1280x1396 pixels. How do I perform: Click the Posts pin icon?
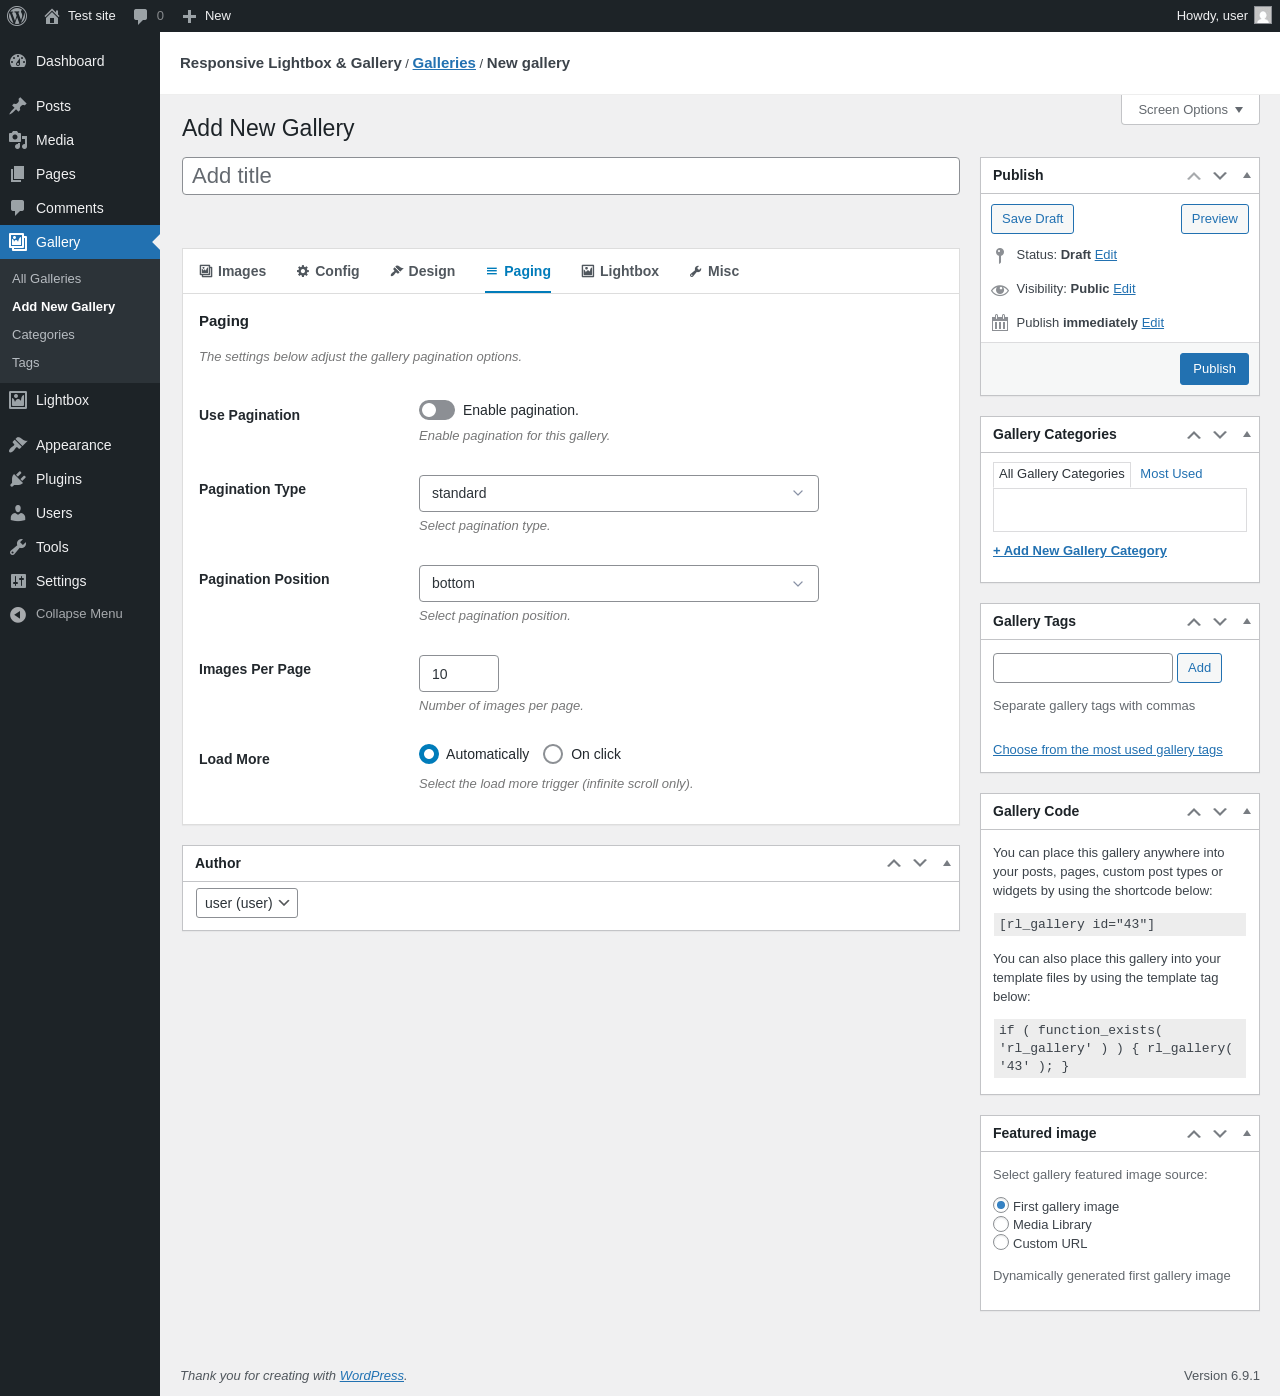(x=18, y=106)
